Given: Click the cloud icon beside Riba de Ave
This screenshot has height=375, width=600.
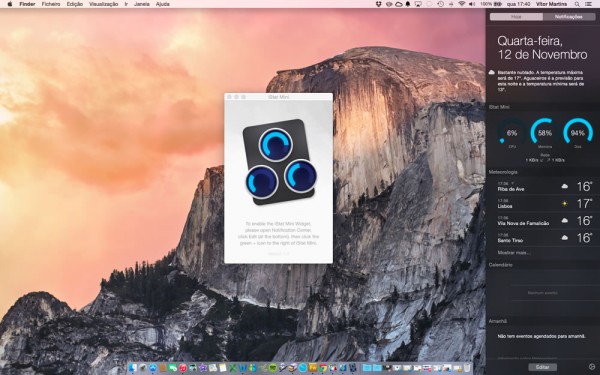Looking at the screenshot, I should [564, 186].
